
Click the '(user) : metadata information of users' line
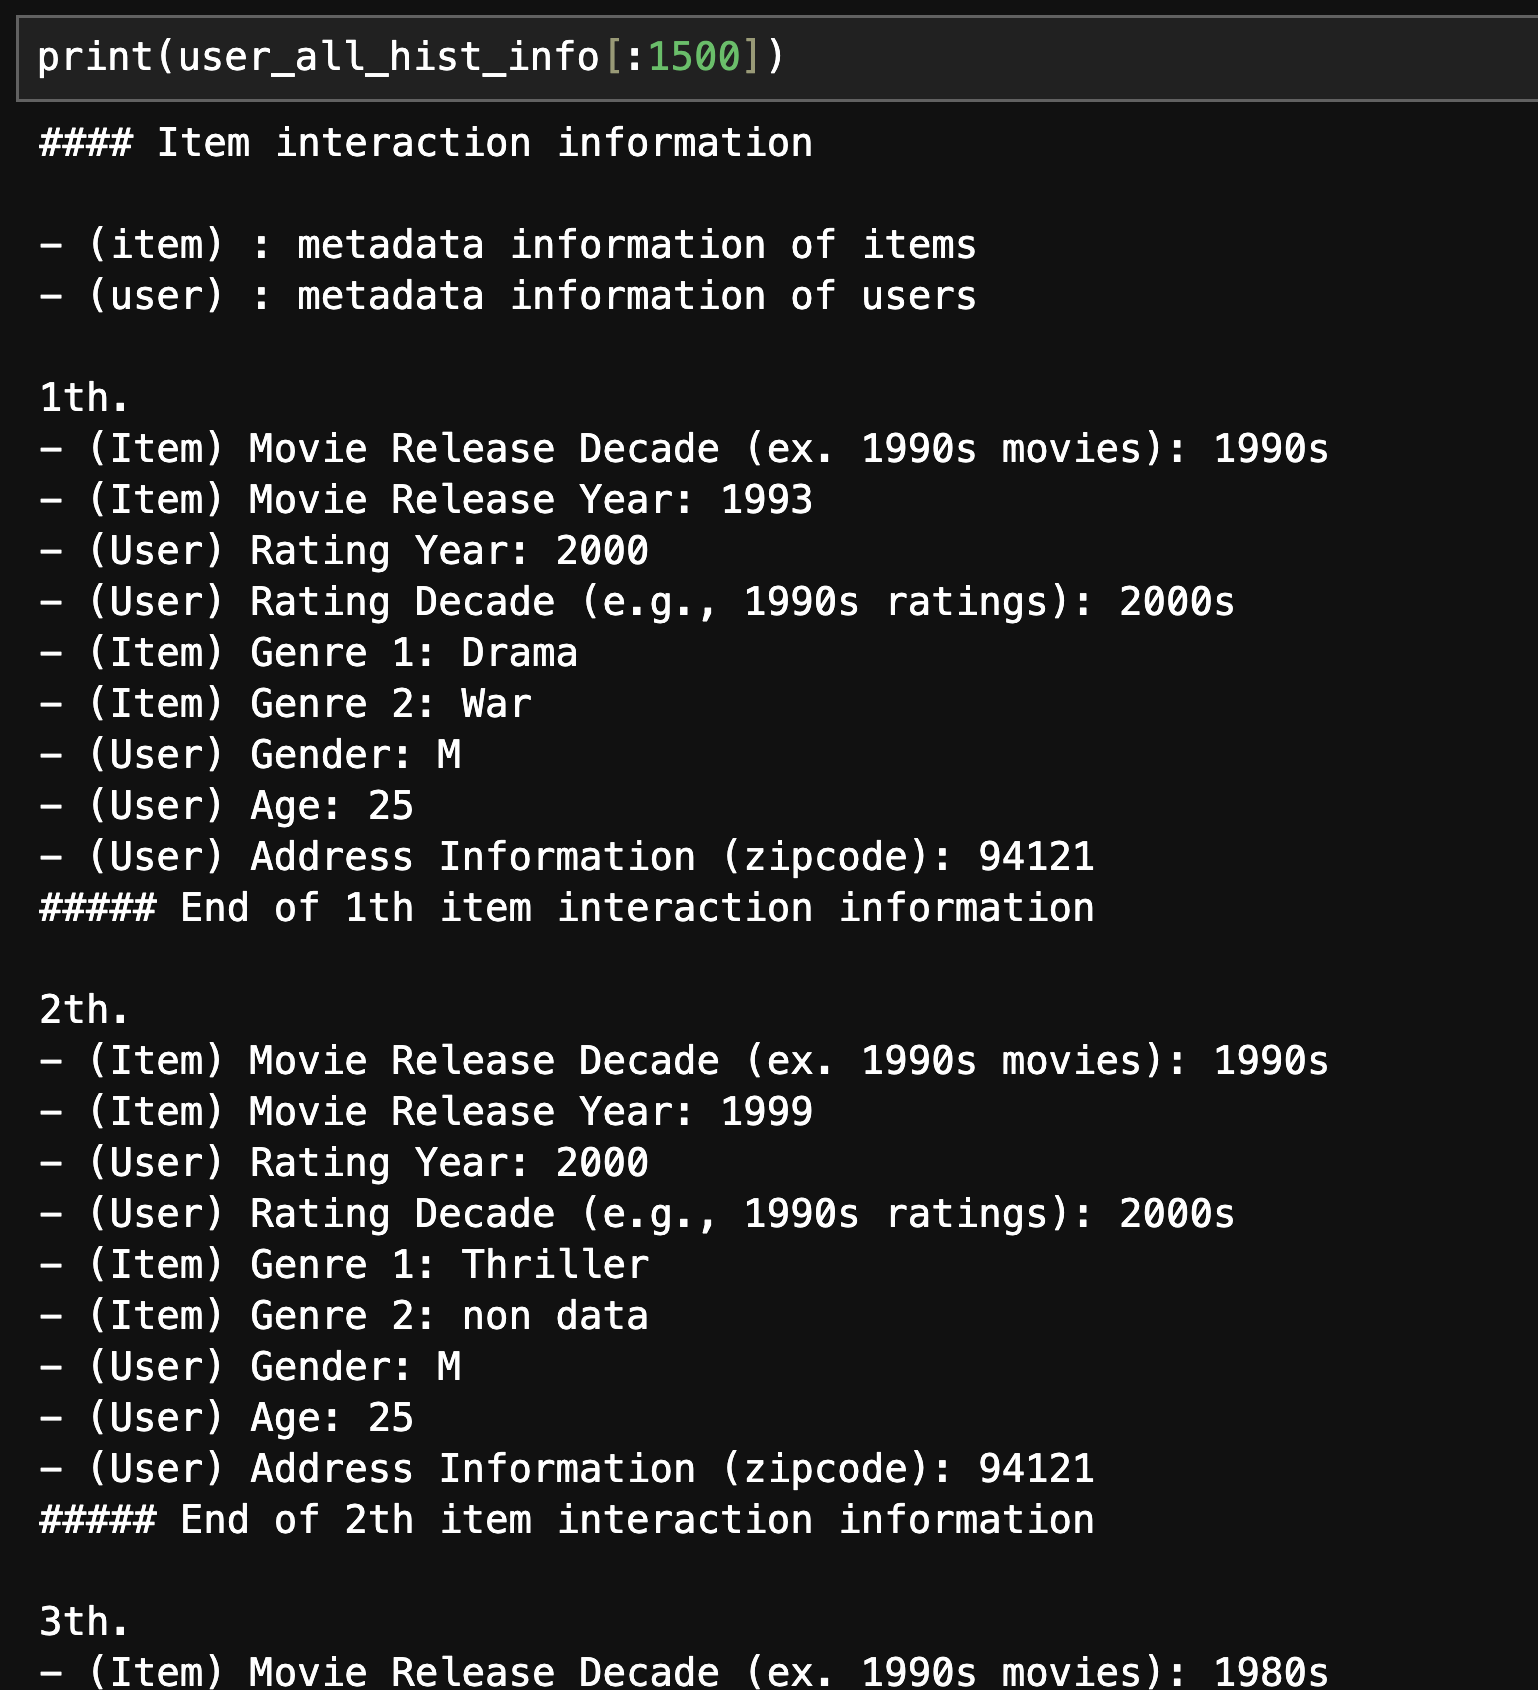coord(508,296)
